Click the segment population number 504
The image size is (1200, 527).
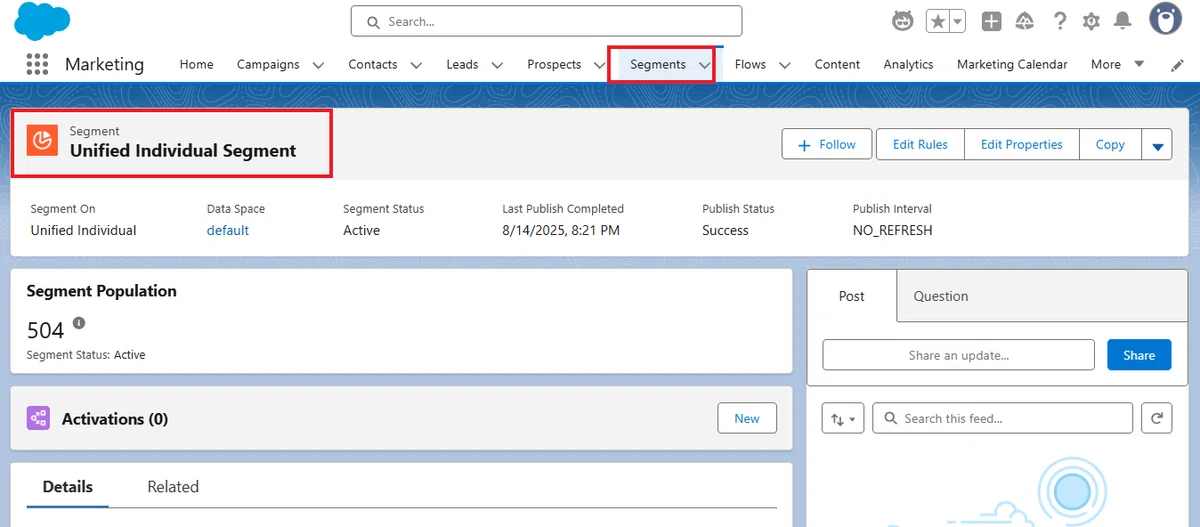pos(45,330)
